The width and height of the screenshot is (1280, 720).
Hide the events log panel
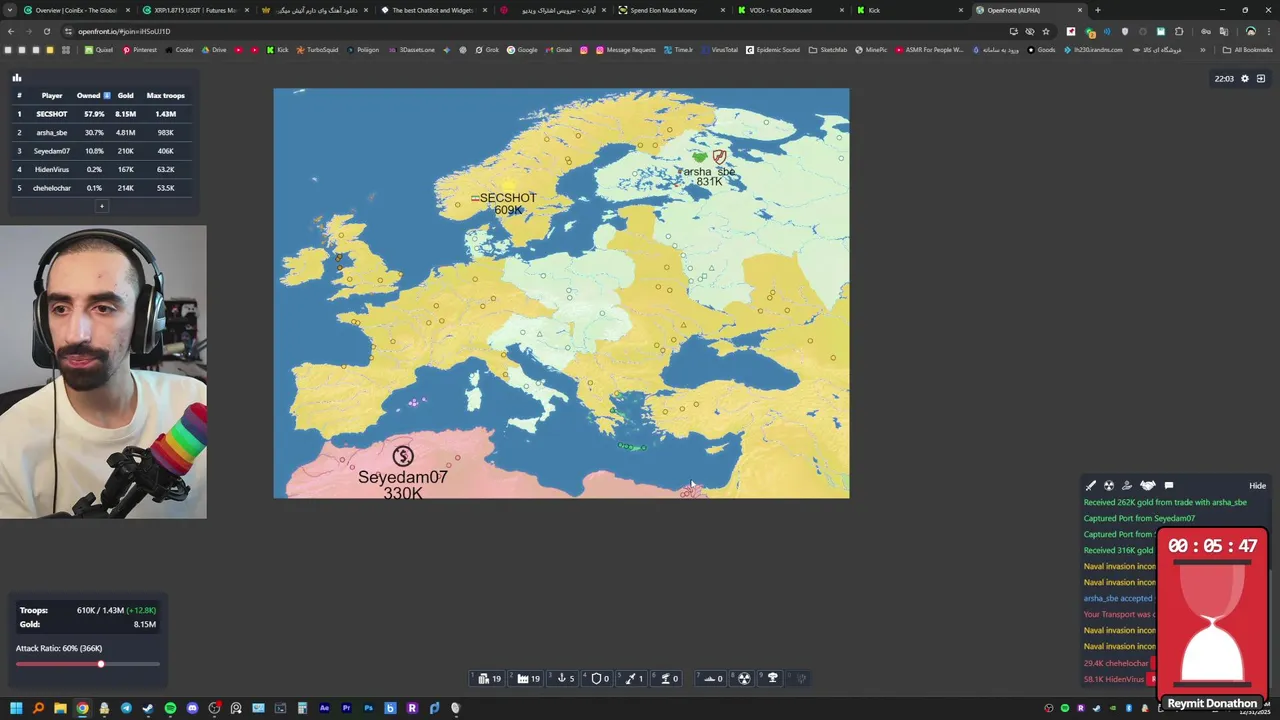[x=1257, y=485]
